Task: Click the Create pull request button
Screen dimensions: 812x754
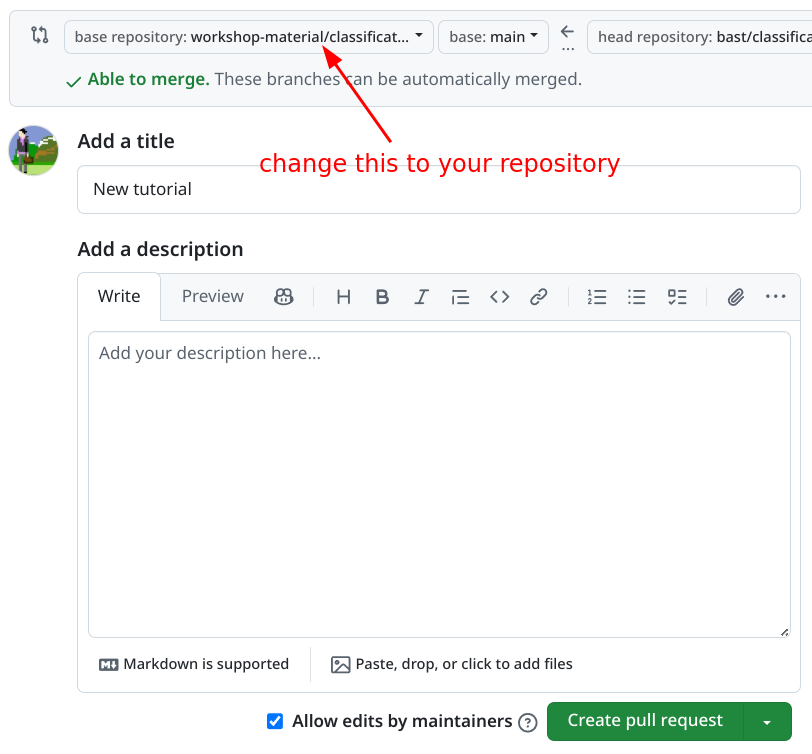Action: click(x=645, y=721)
